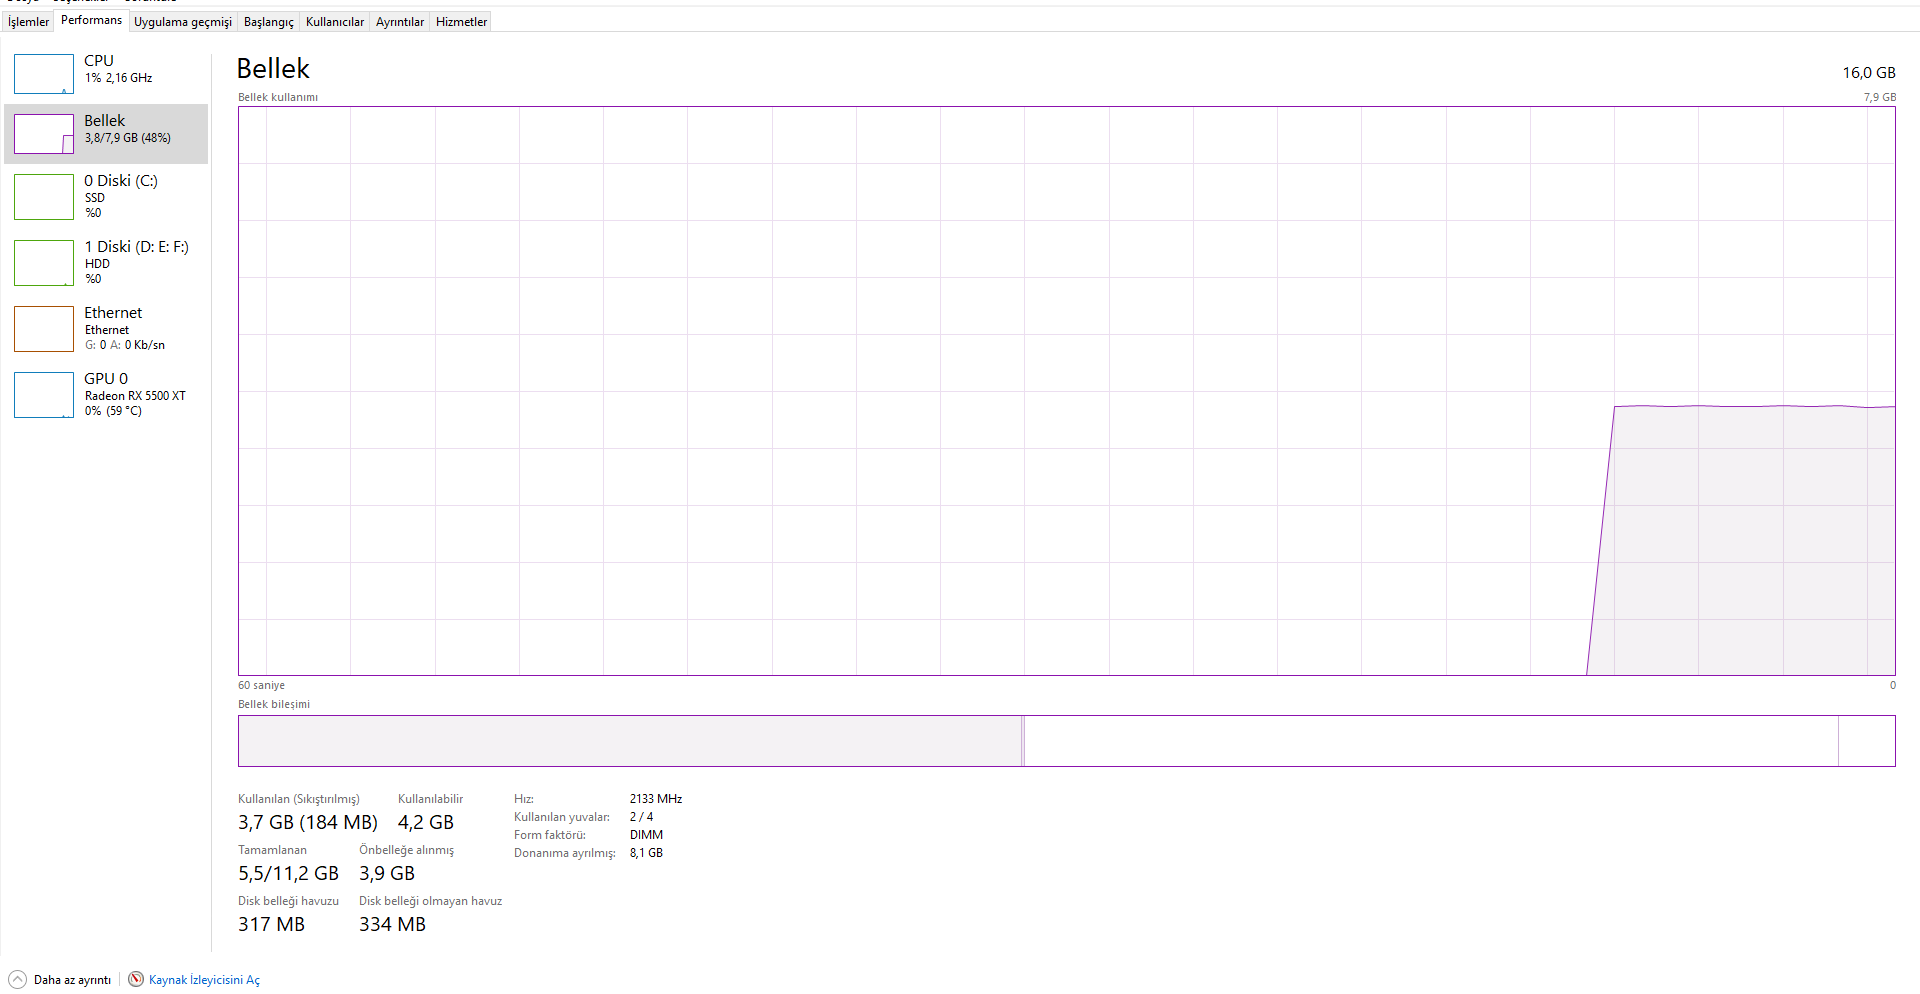Click the Radeon RX 5500 XT text
The width and height of the screenshot is (1920, 994).
point(135,396)
